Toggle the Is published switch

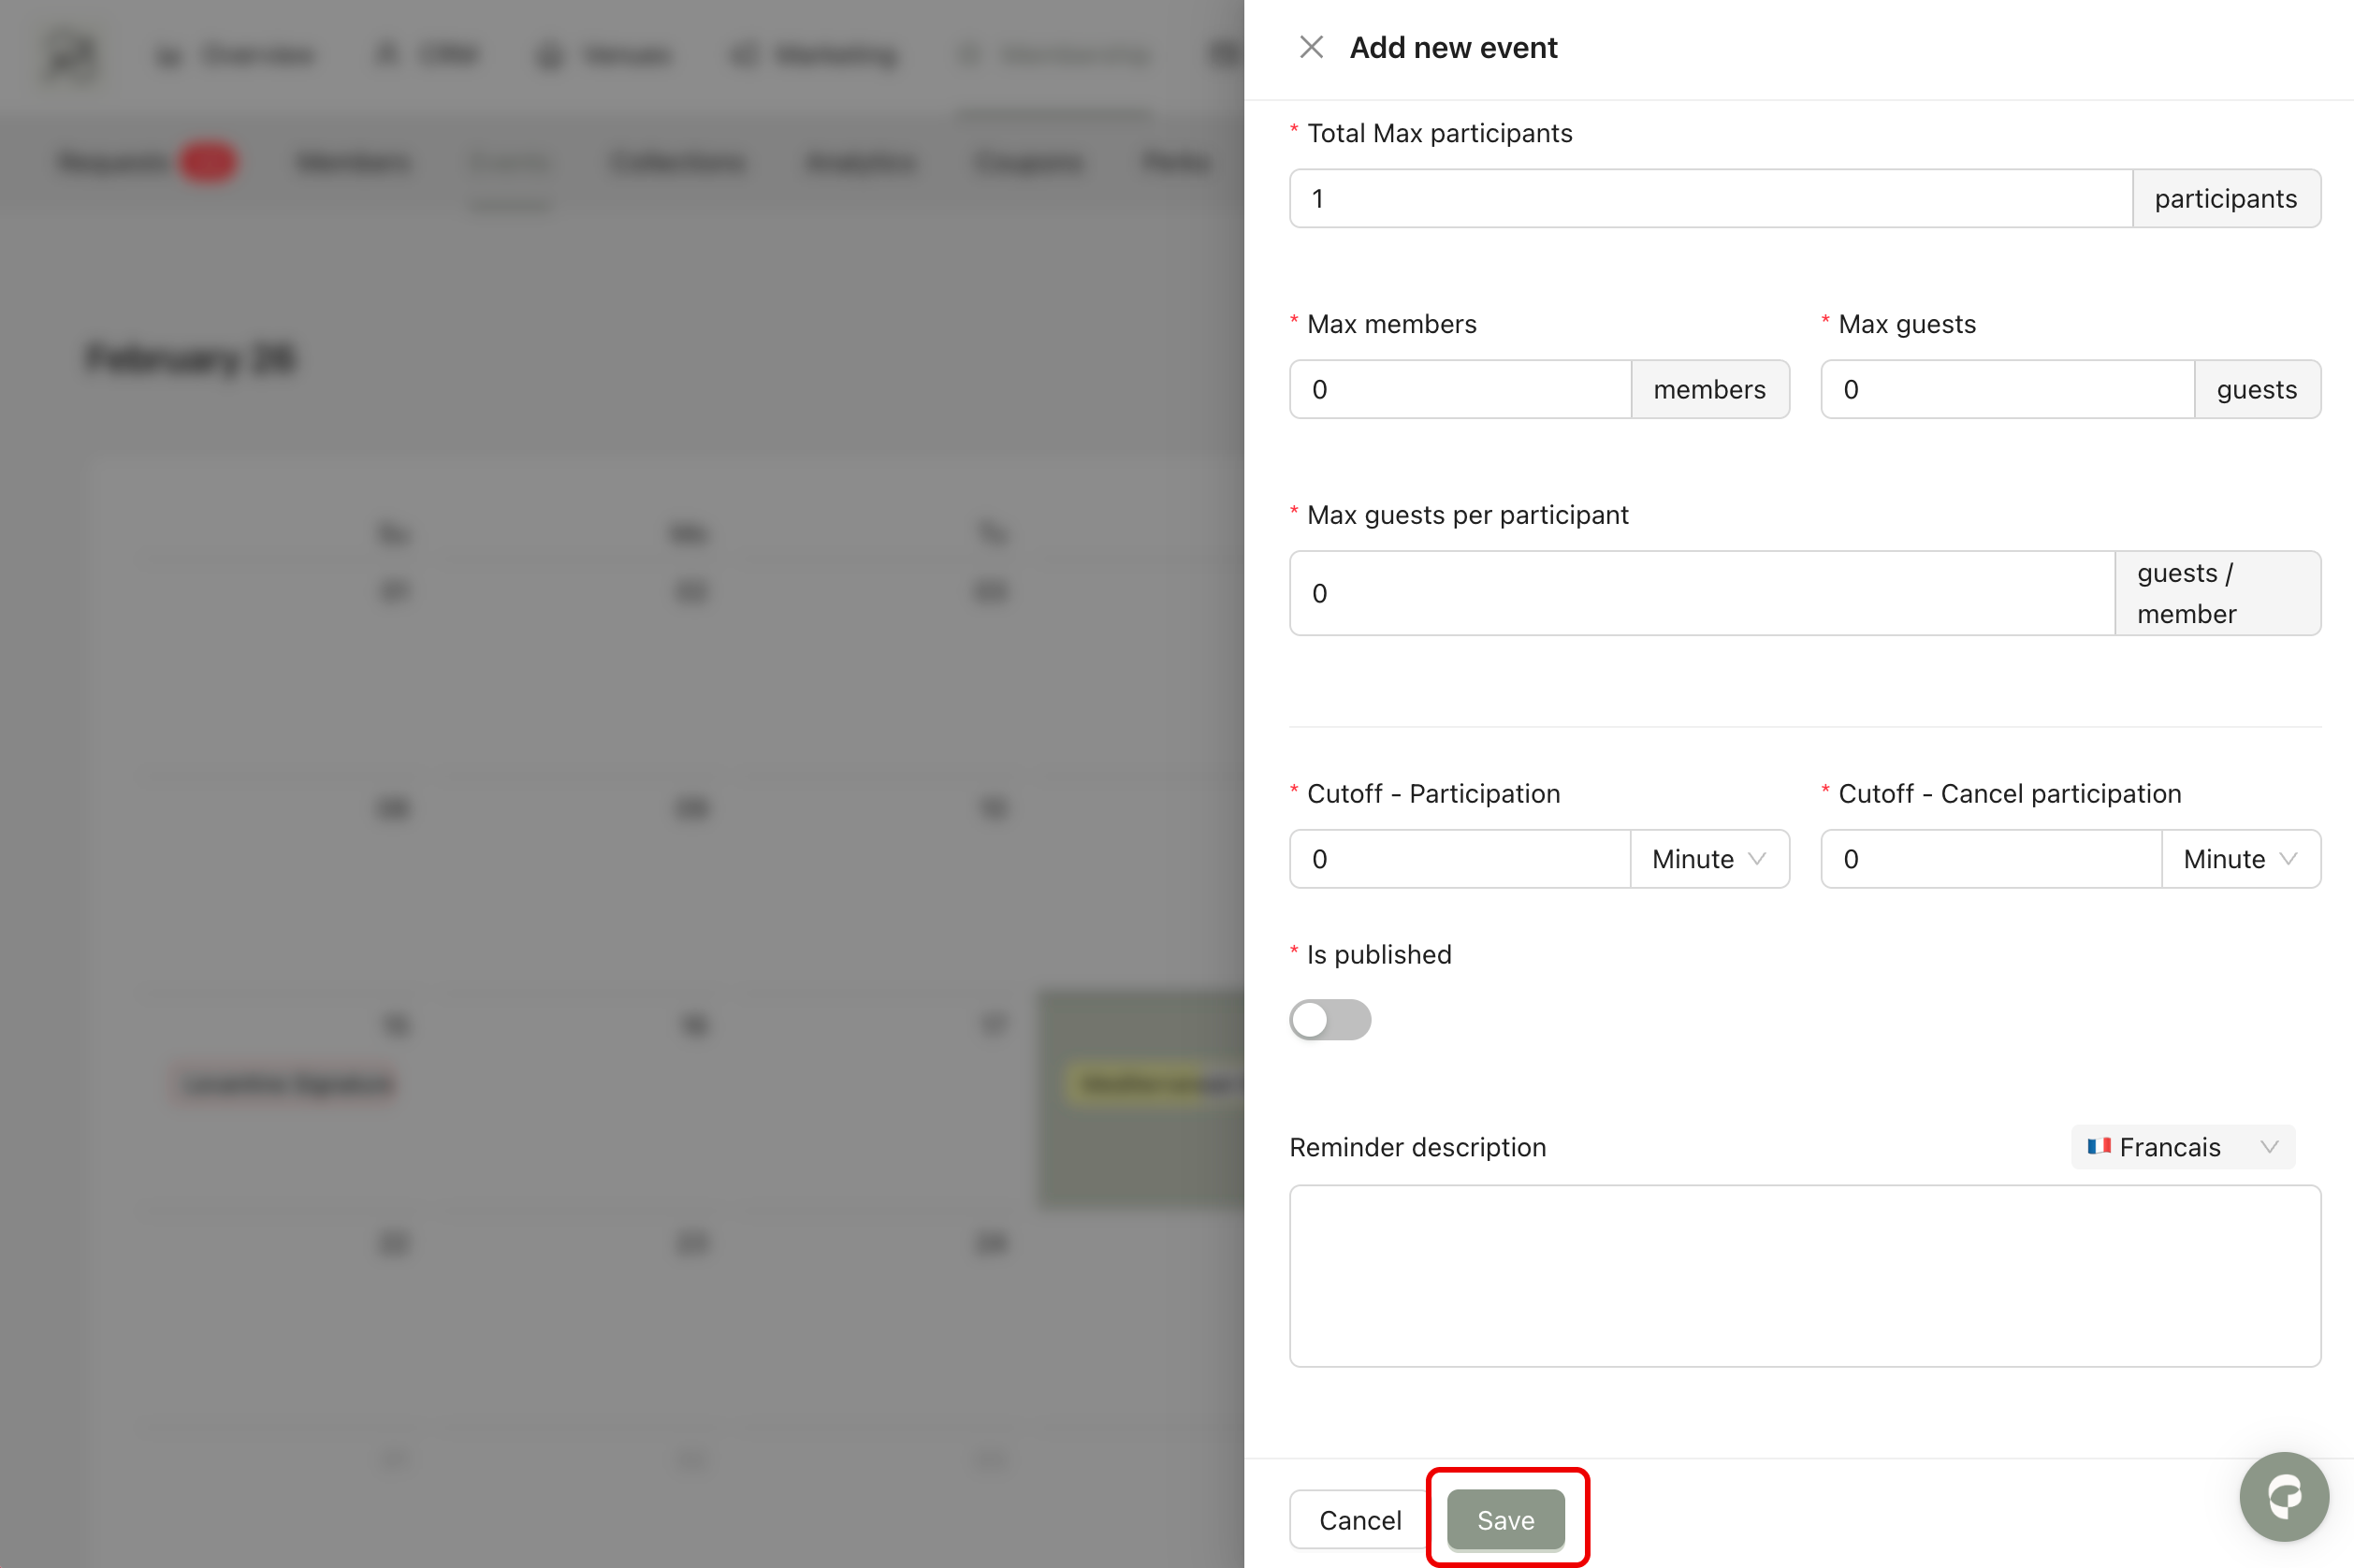pyautogui.click(x=1329, y=1019)
